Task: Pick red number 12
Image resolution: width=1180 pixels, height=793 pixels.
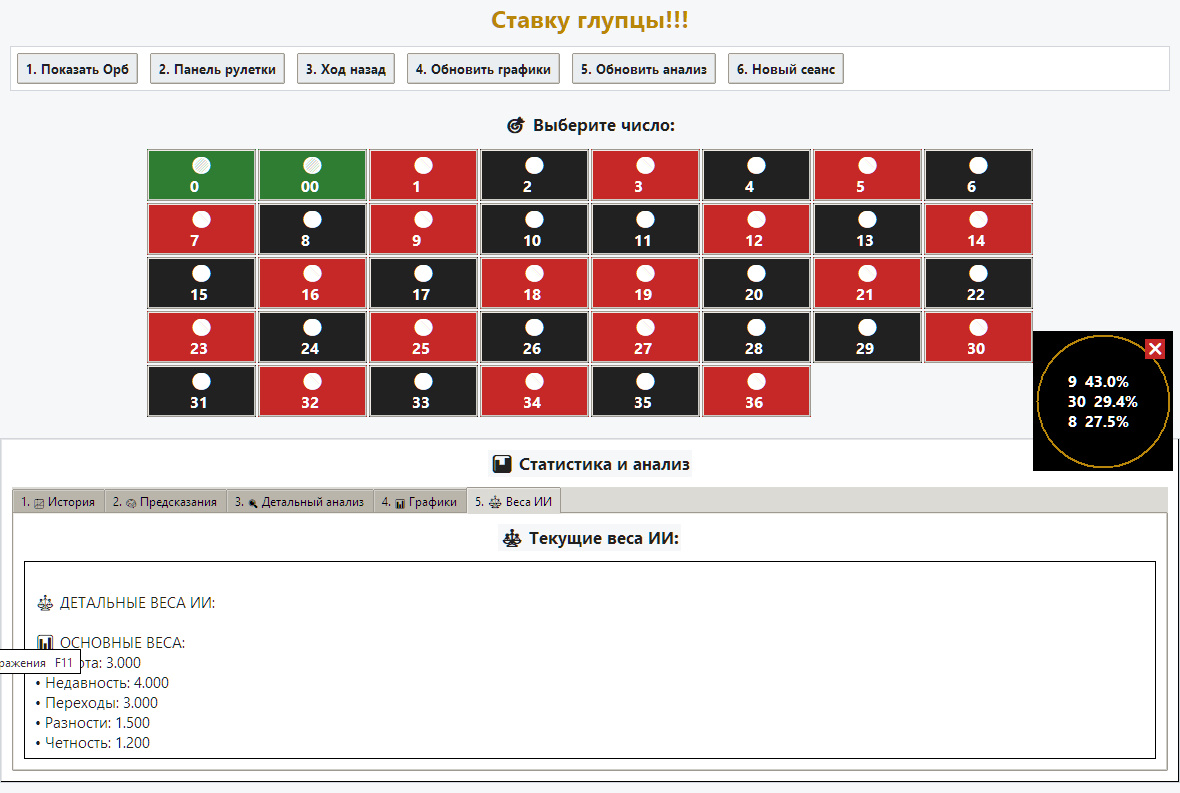Action: coord(756,229)
